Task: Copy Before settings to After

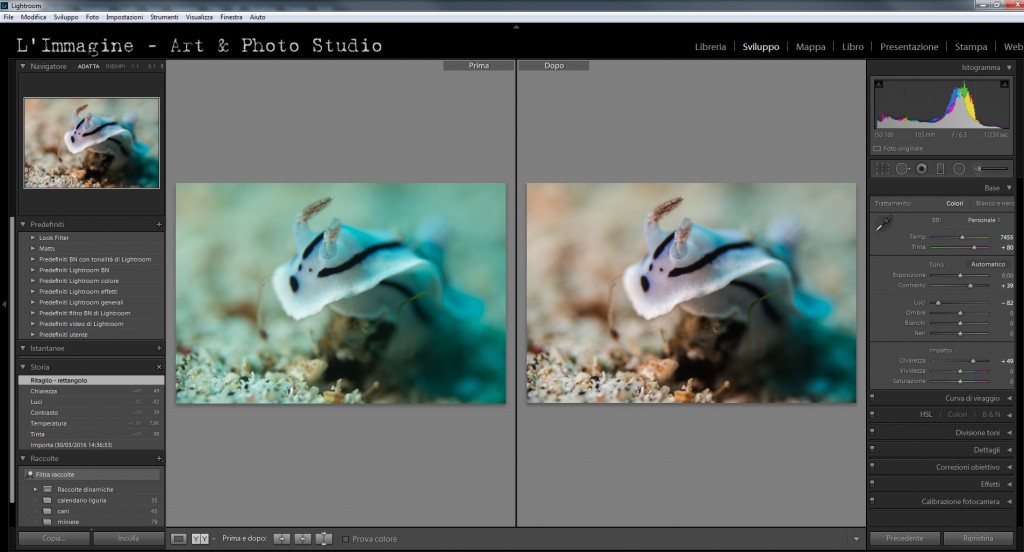Action: point(281,539)
